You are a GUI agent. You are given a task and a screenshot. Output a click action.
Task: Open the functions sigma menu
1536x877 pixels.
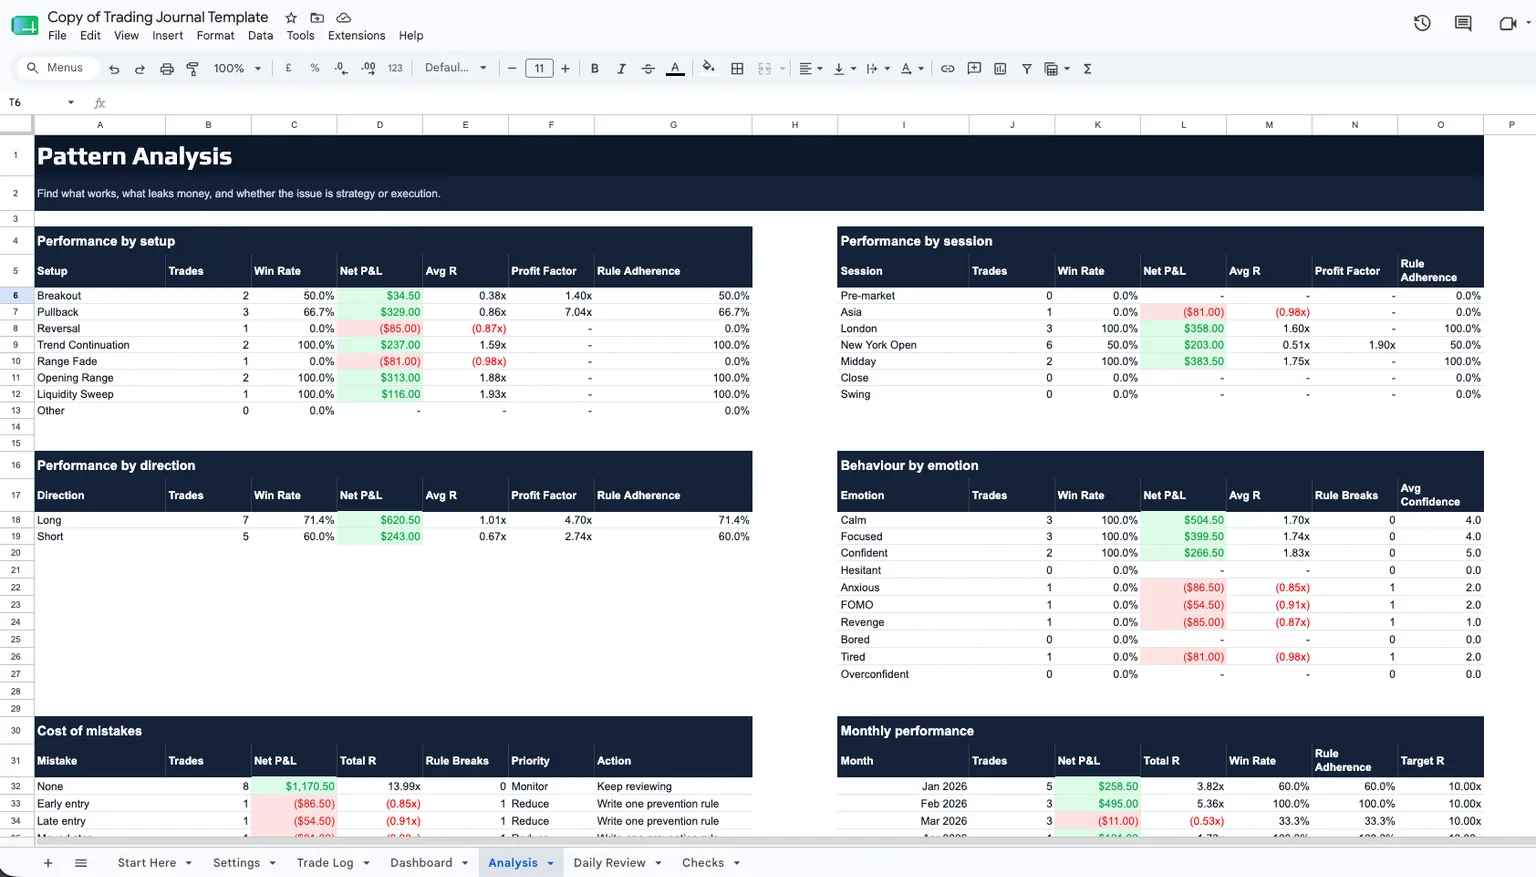tap(1087, 69)
